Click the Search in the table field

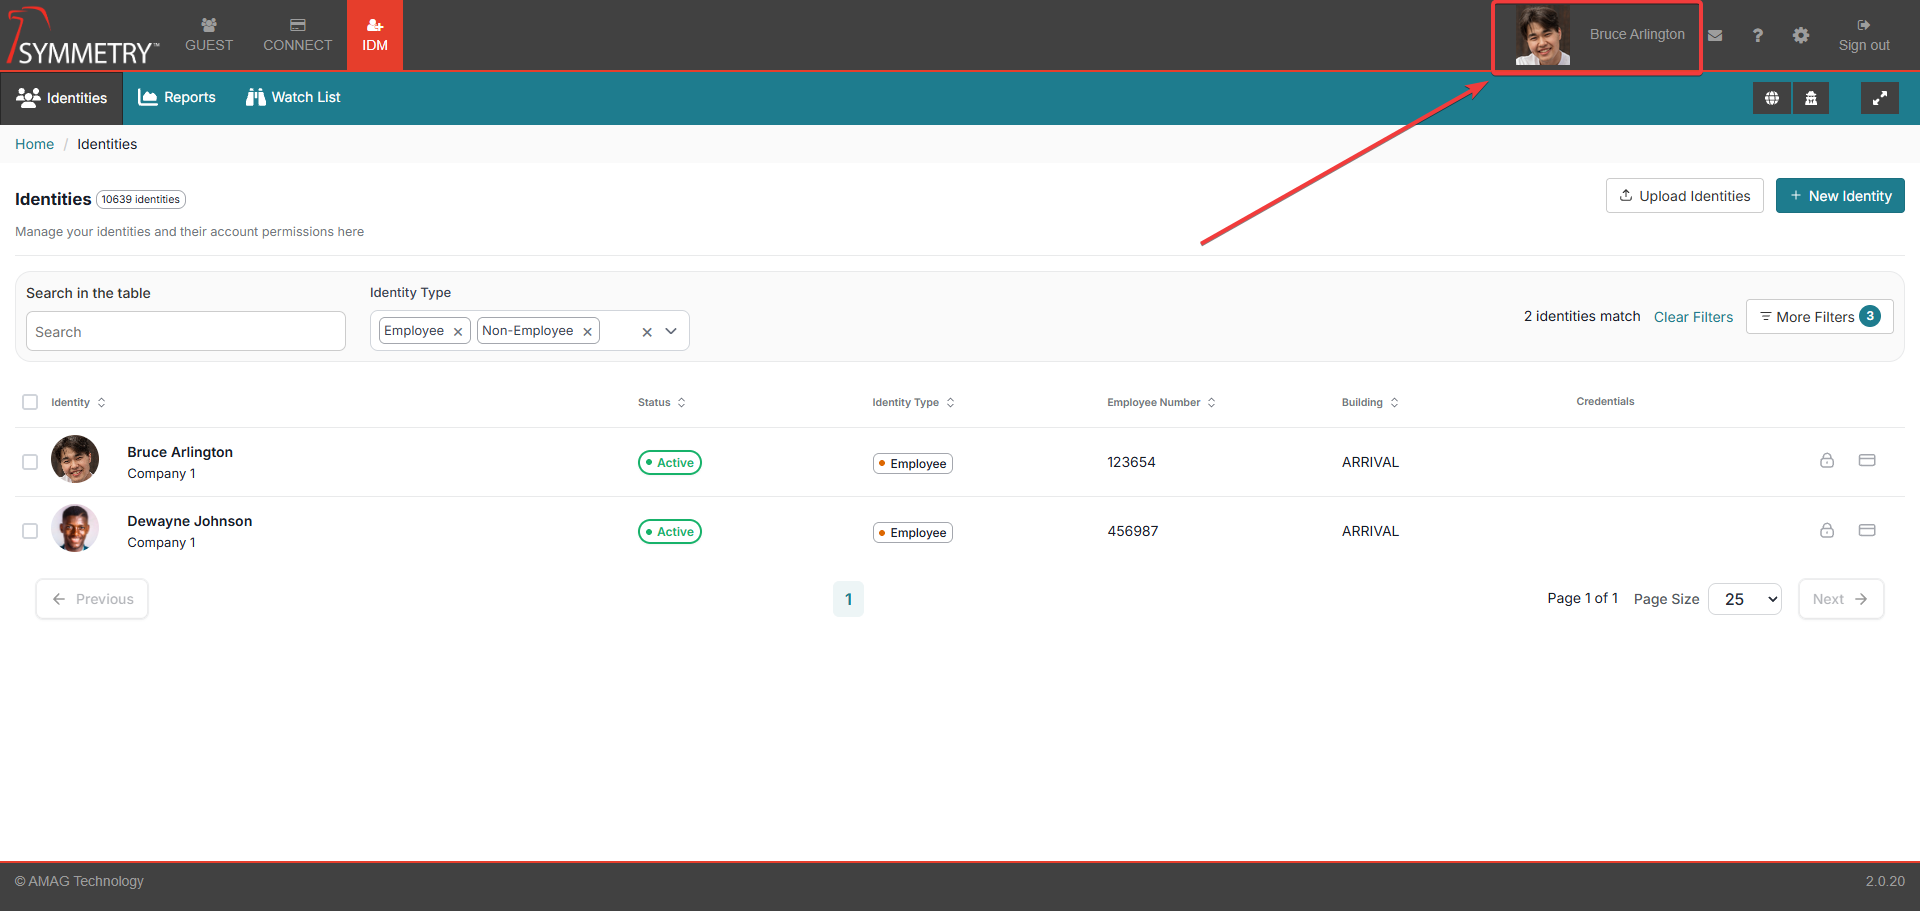[x=185, y=332]
